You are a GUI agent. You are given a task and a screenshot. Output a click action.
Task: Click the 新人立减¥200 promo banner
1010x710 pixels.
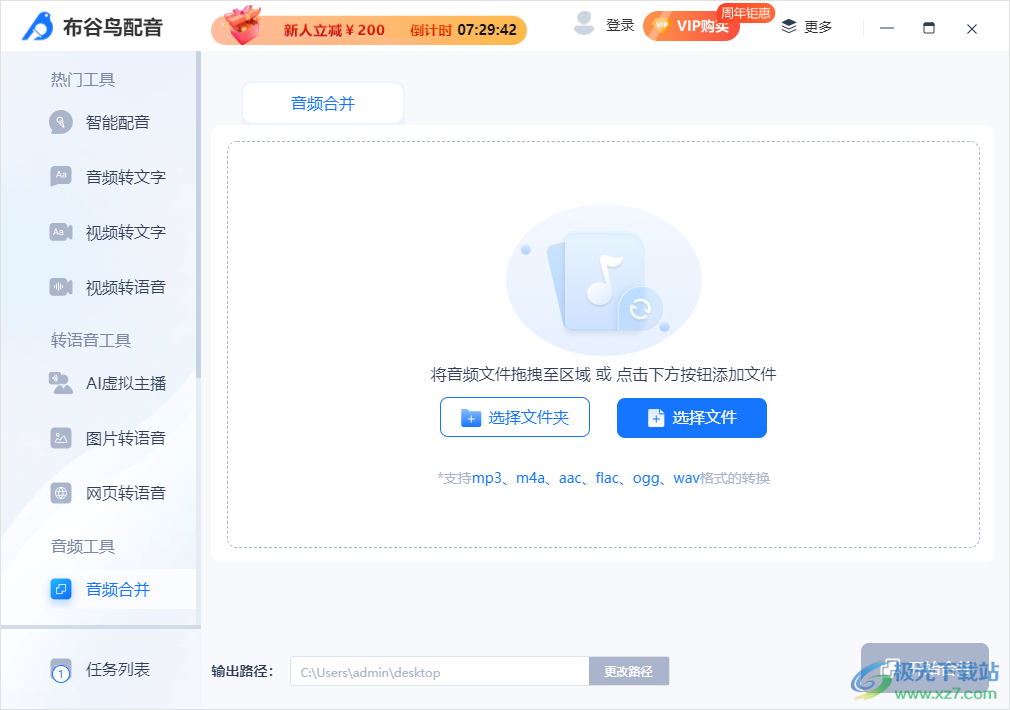(368, 29)
